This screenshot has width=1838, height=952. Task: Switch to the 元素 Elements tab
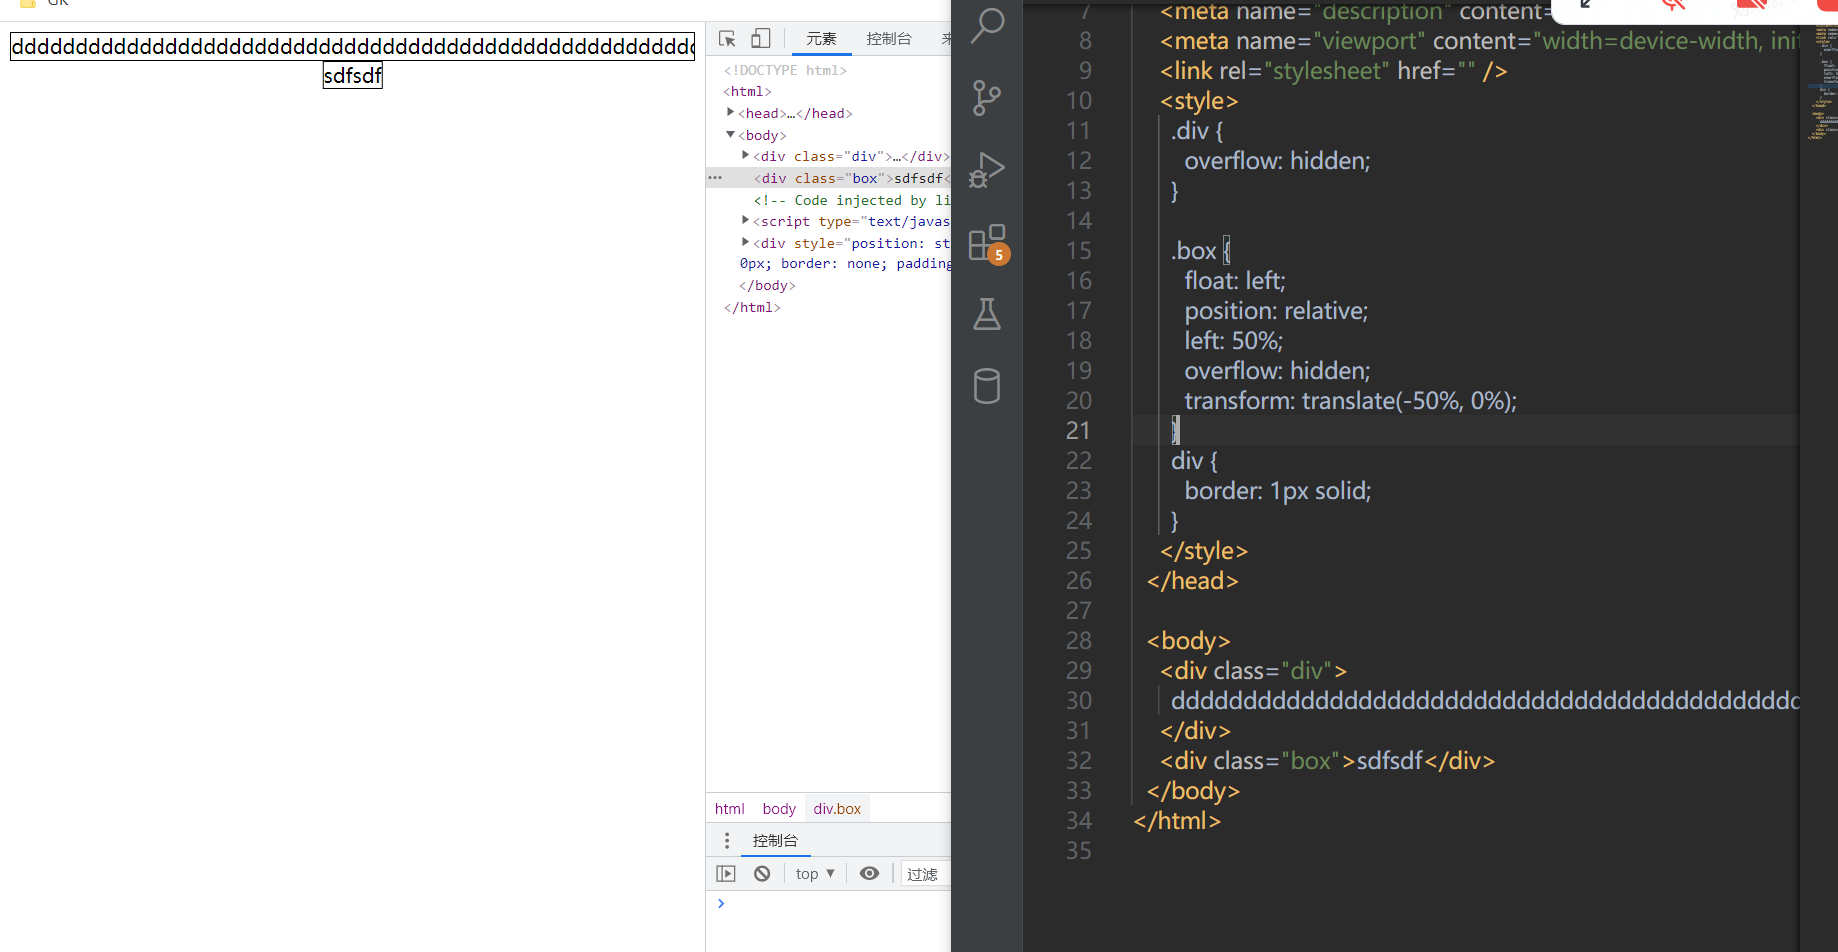click(x=821, y=39)
